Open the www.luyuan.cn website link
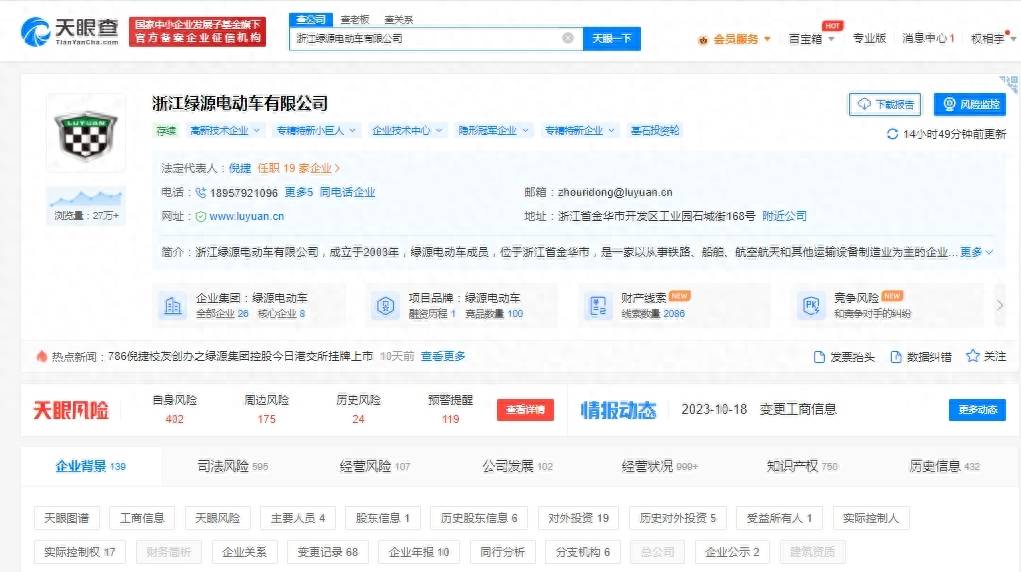The width and height of the screenshot is (1021, 572). 246,216
